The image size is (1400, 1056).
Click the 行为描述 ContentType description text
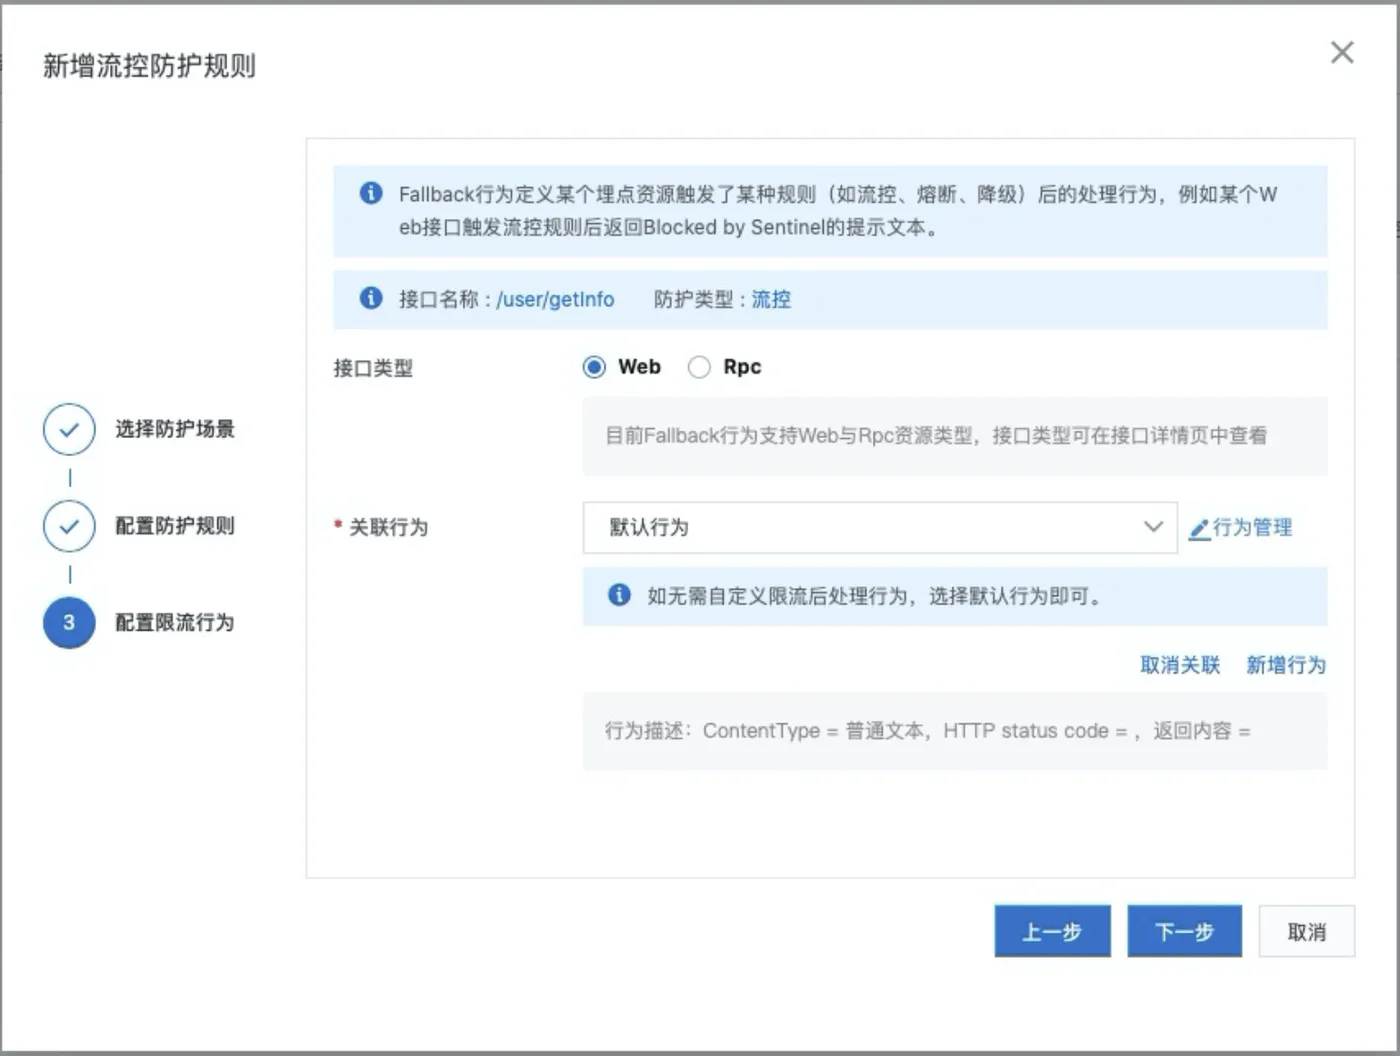coord(927,731)
